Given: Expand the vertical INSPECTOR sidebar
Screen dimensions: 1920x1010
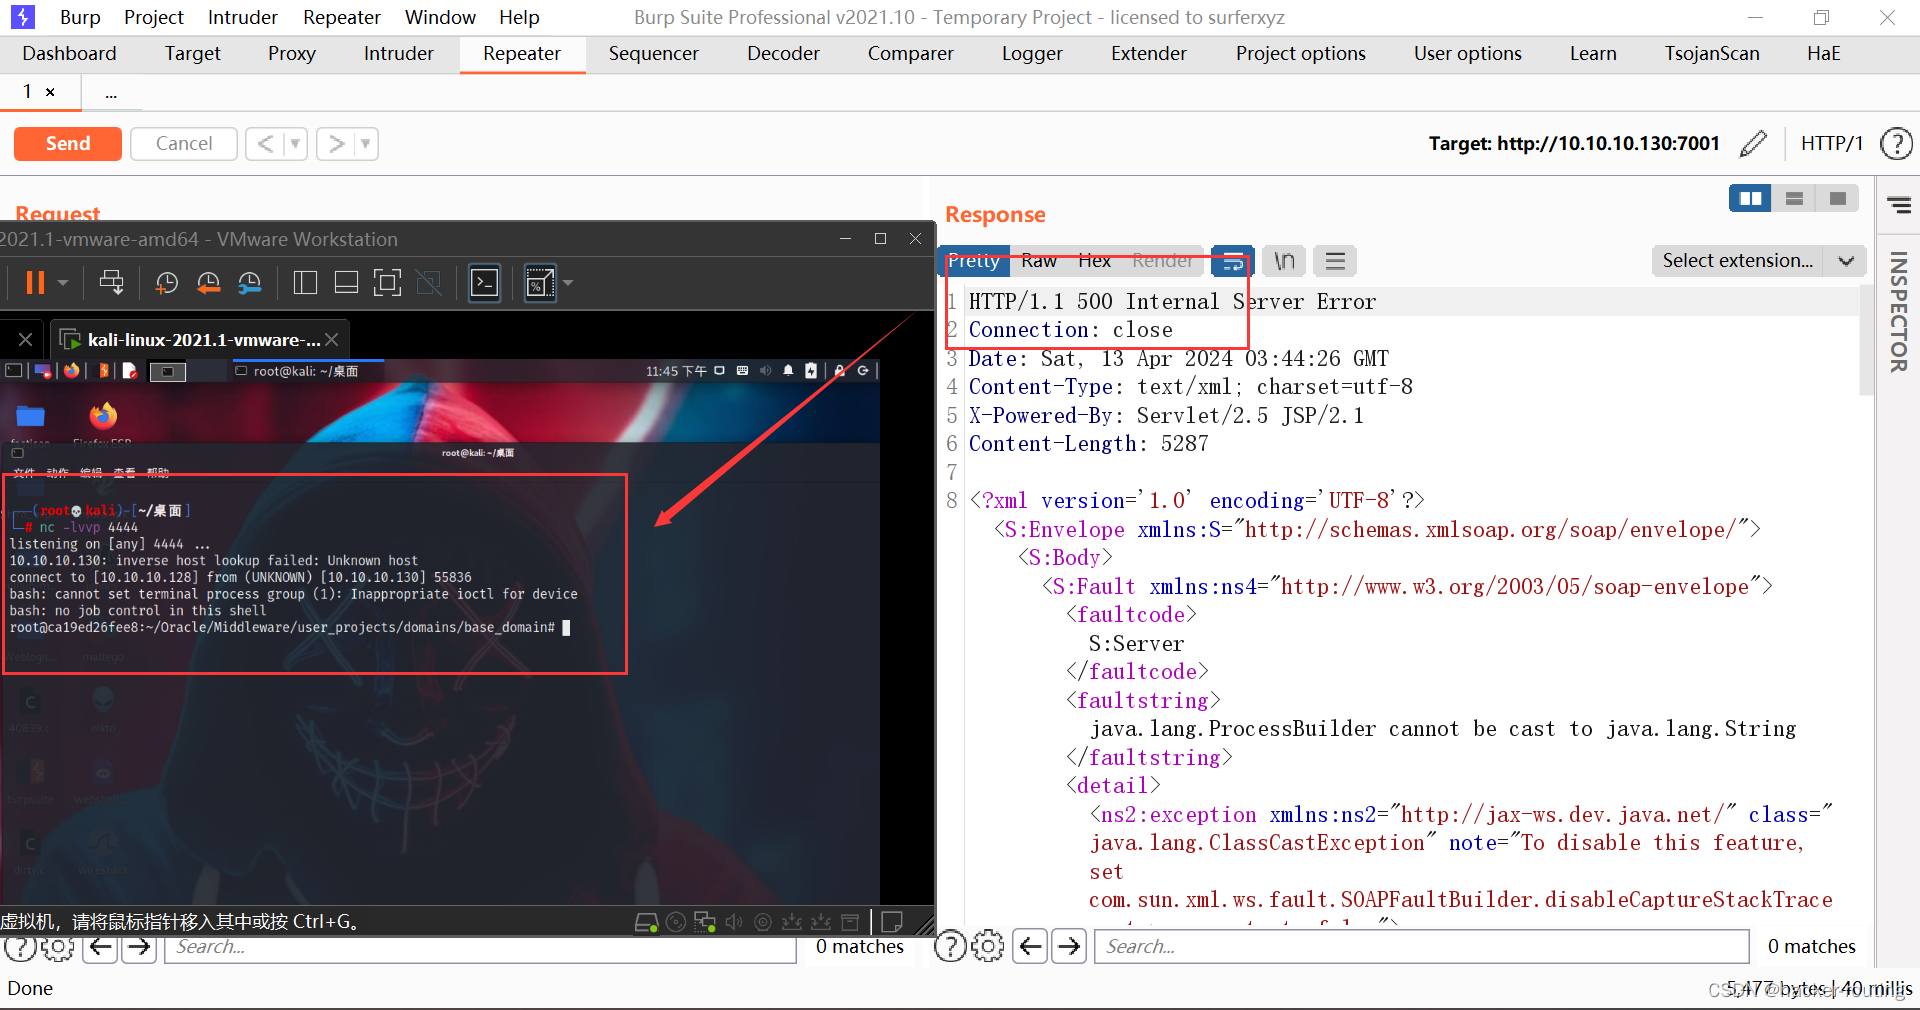Looking at the screenshot, I should (x=1897, y=312).
